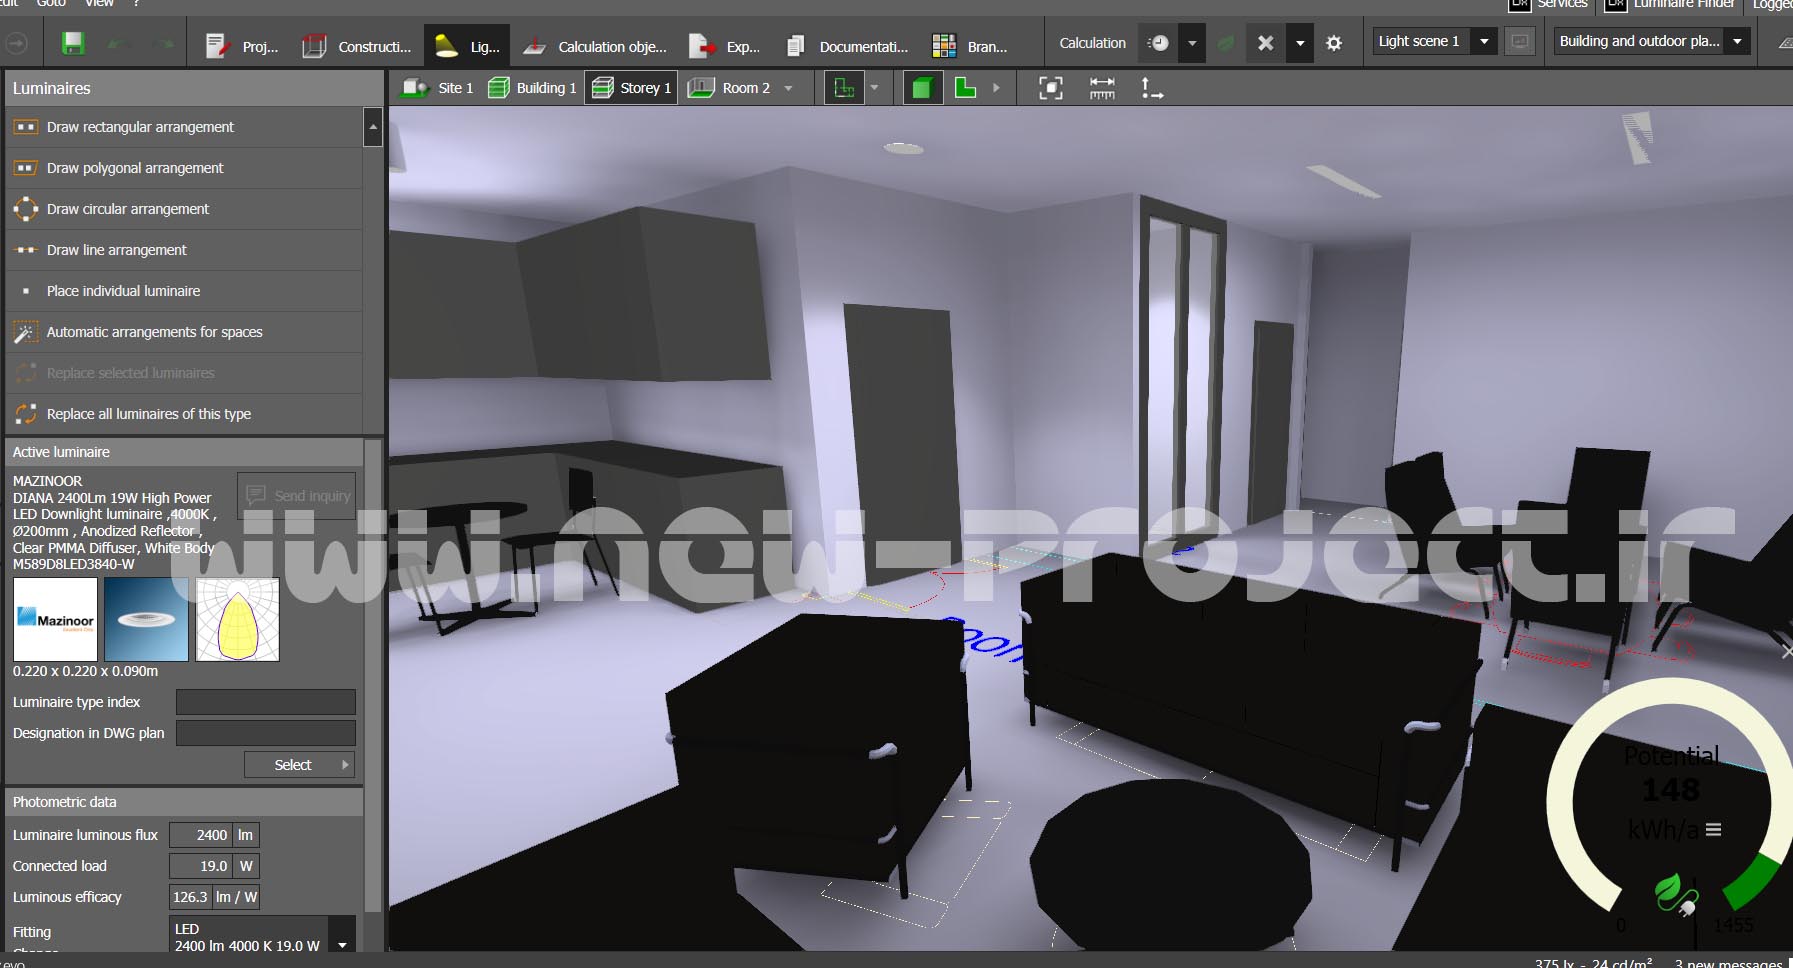Open the Brands catalog tab

click(970, 46)
